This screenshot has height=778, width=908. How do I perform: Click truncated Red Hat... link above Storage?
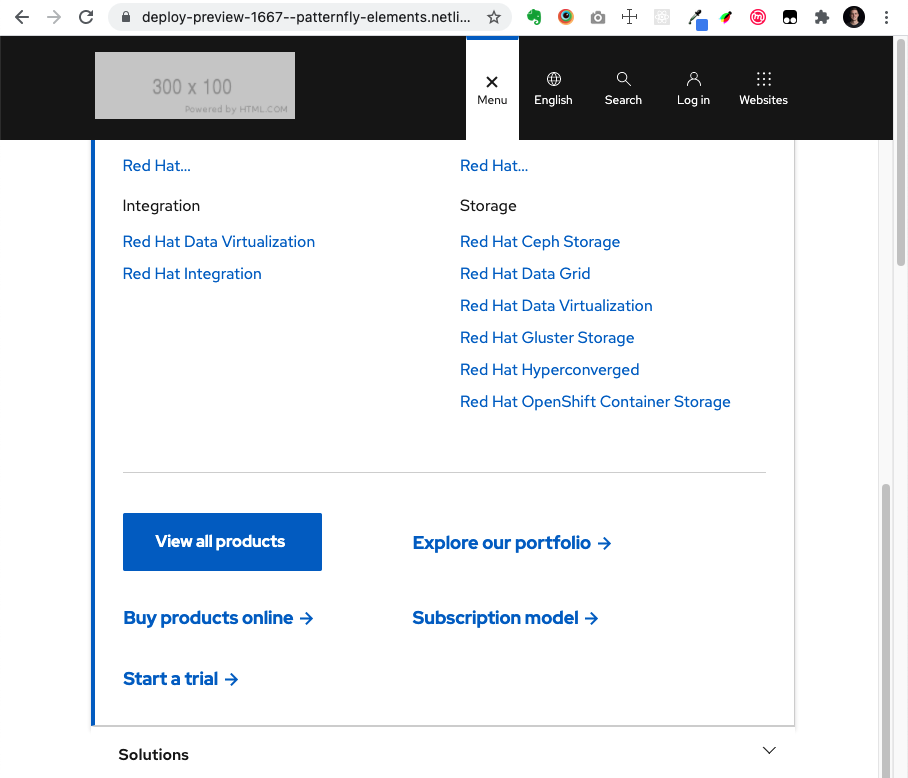coord(494,166)
